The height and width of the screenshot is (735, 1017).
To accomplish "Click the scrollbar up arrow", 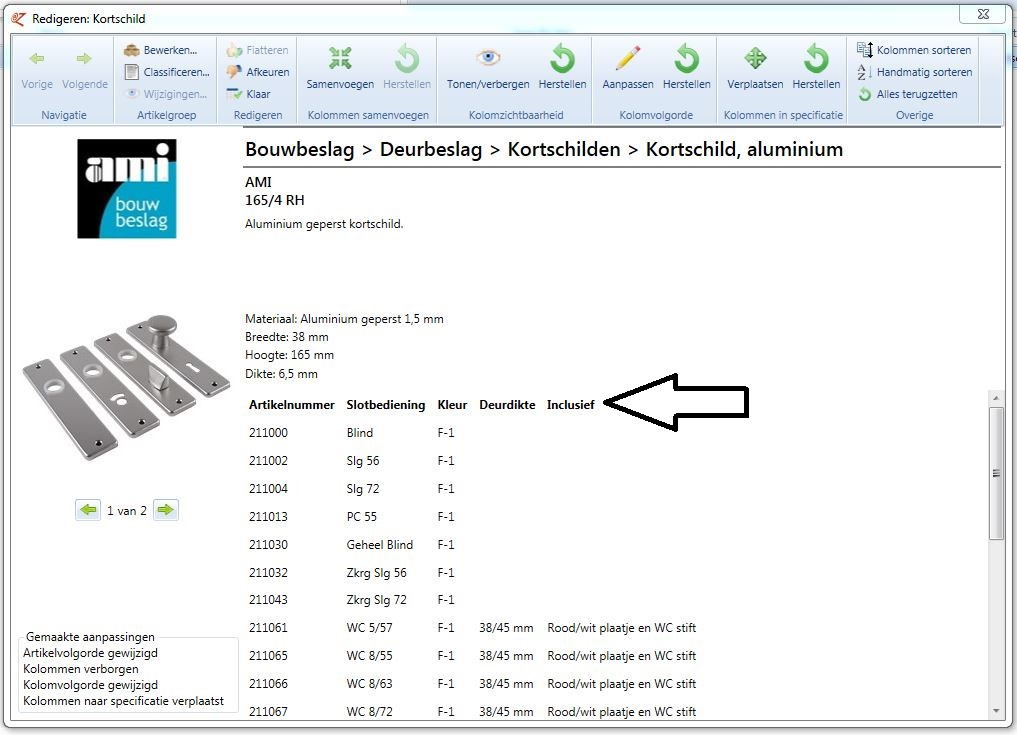I will coord(996,397).
